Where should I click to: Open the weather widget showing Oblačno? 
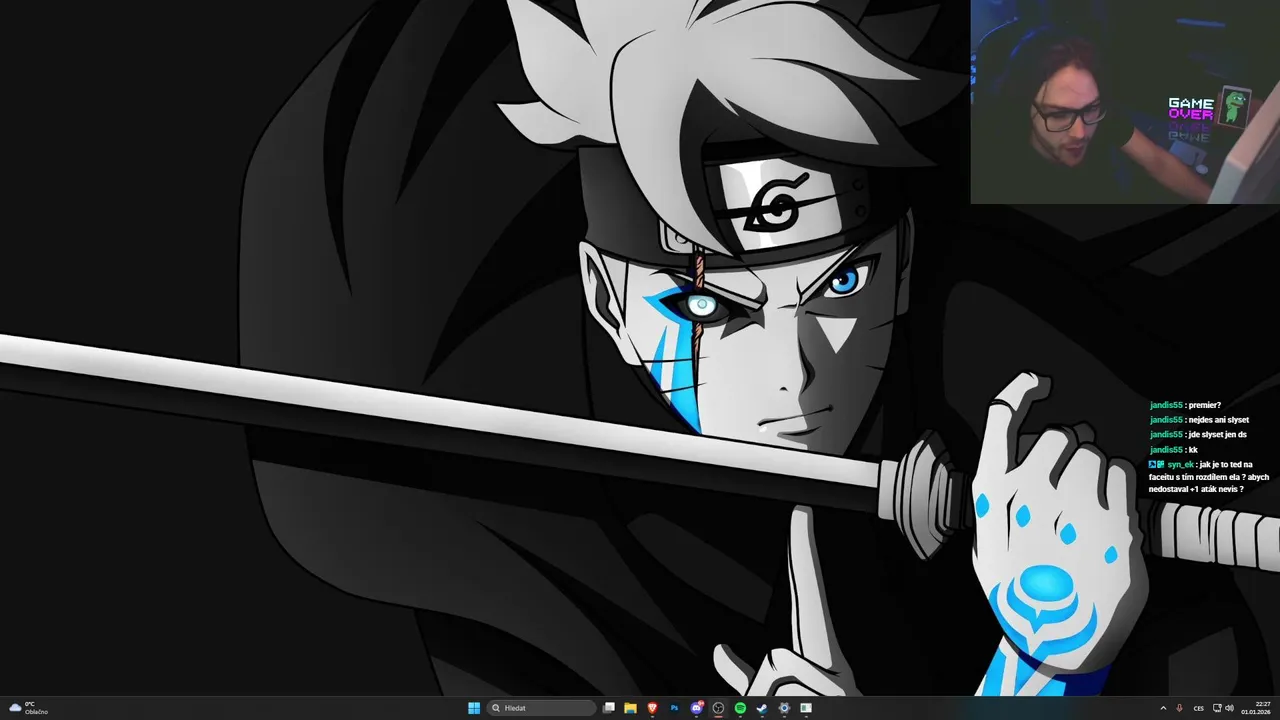[x=28, y=708]
